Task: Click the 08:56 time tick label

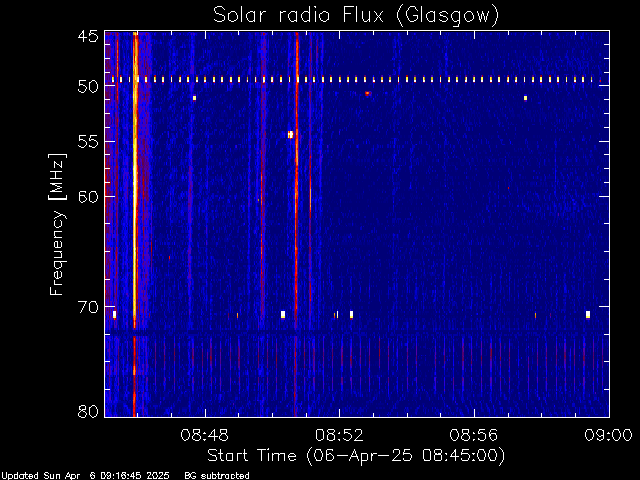Action: tap(474, 435)
